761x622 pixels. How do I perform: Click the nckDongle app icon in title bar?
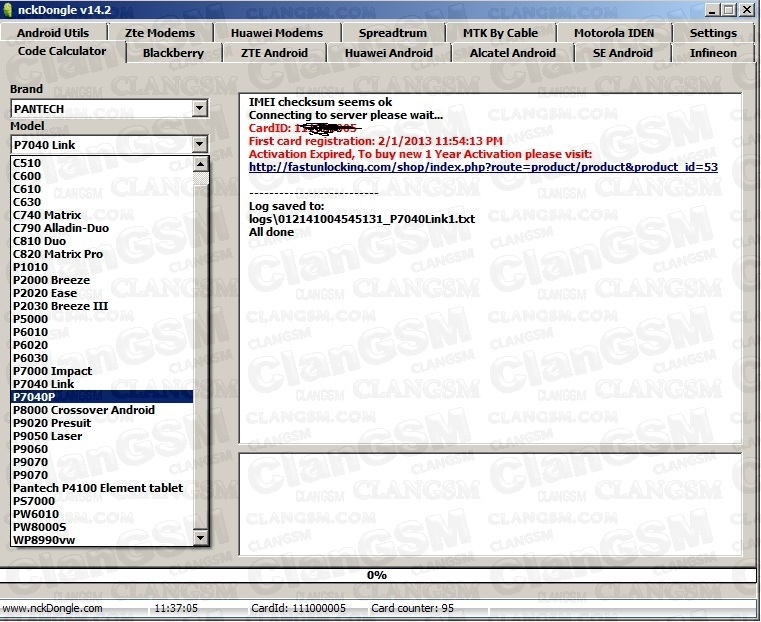pos(7,10)
